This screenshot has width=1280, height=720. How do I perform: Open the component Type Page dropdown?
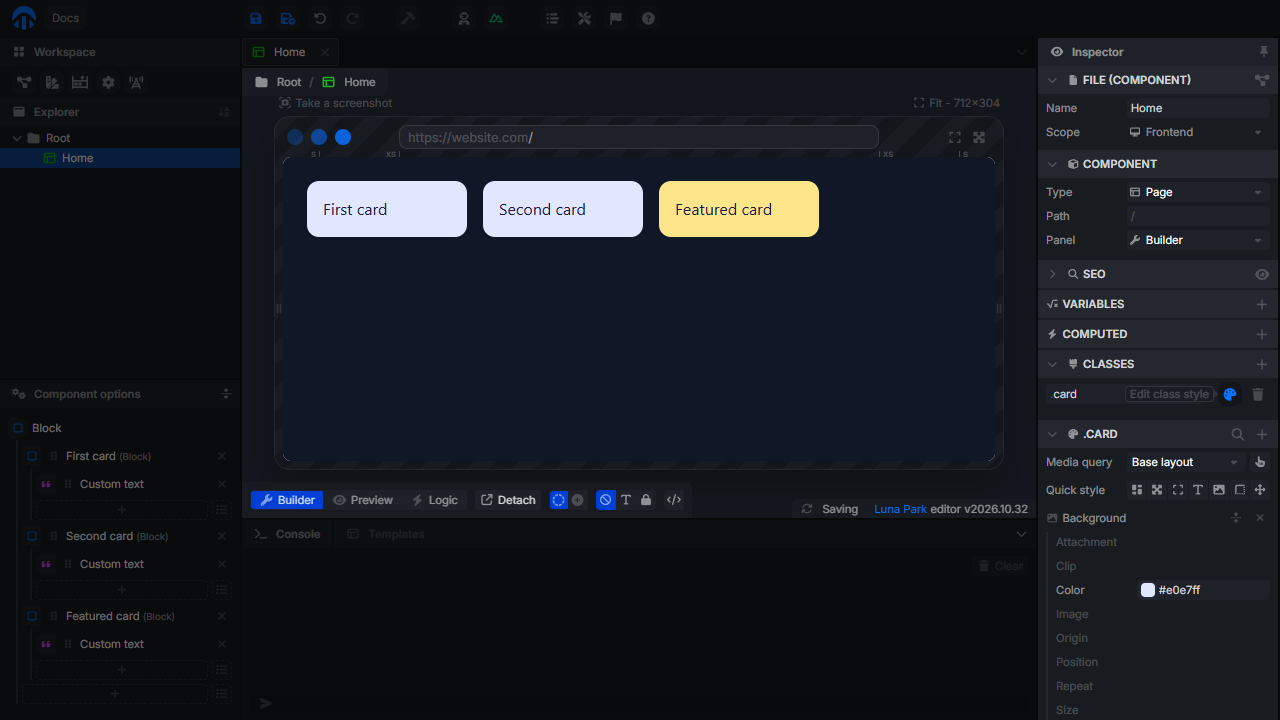point(1196,192)
